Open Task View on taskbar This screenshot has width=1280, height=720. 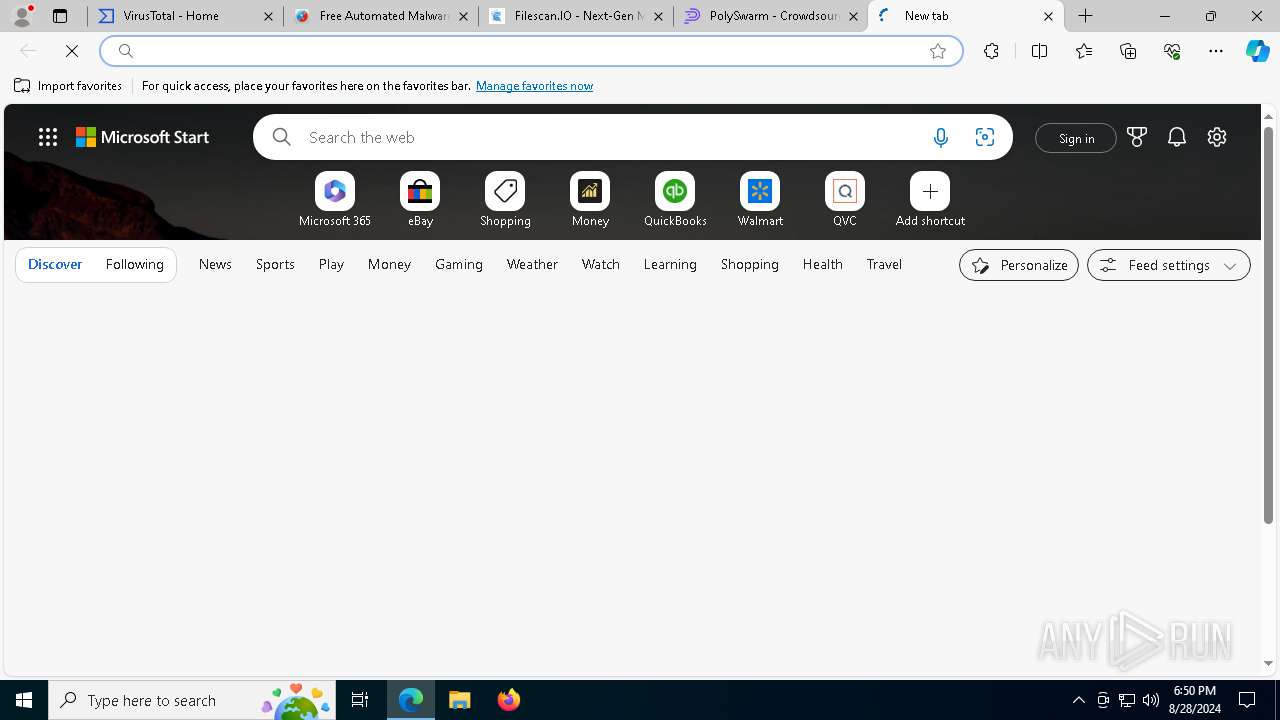click(360, 700)
